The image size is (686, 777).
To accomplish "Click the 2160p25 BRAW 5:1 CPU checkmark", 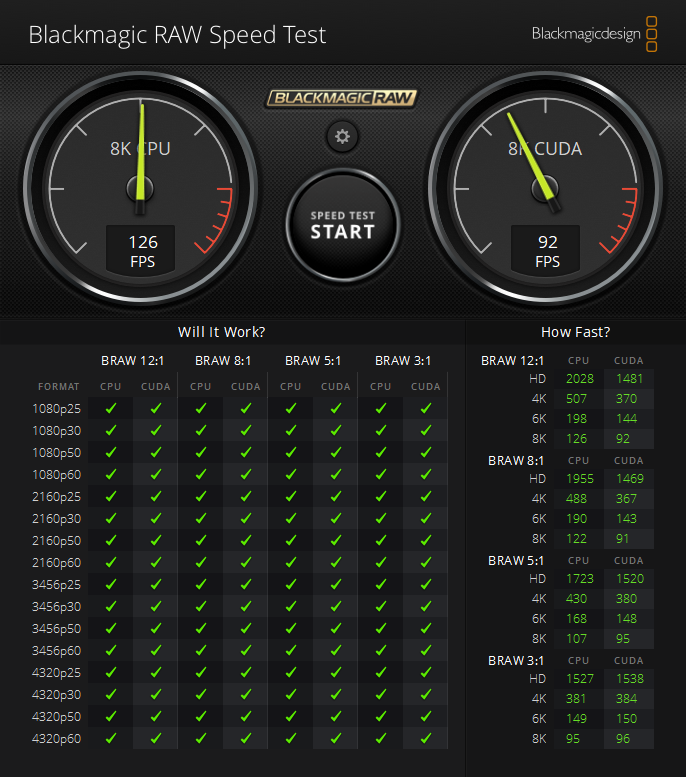I will [x=291, y=497].
